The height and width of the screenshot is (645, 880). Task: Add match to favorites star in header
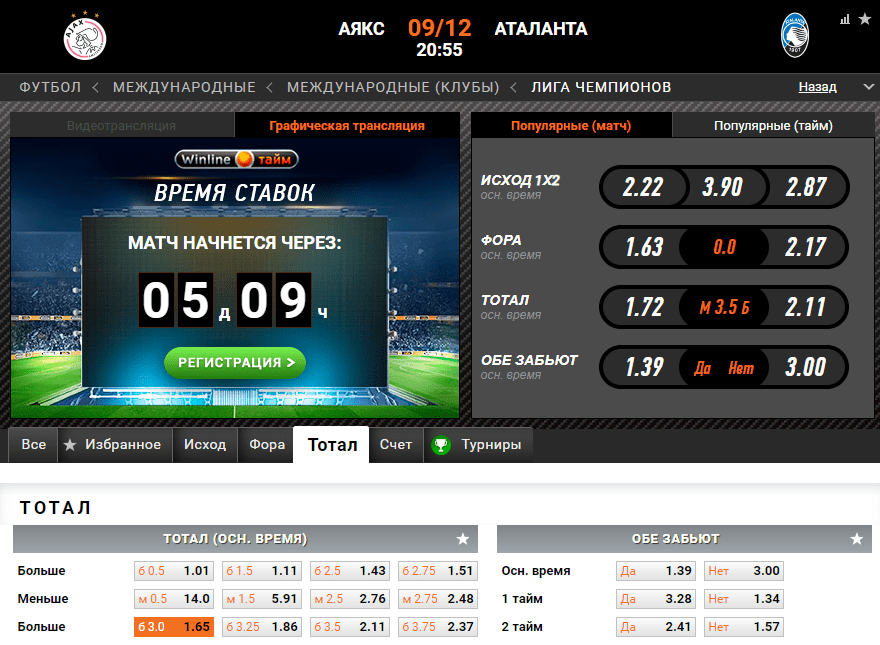[x=865, y=19]
